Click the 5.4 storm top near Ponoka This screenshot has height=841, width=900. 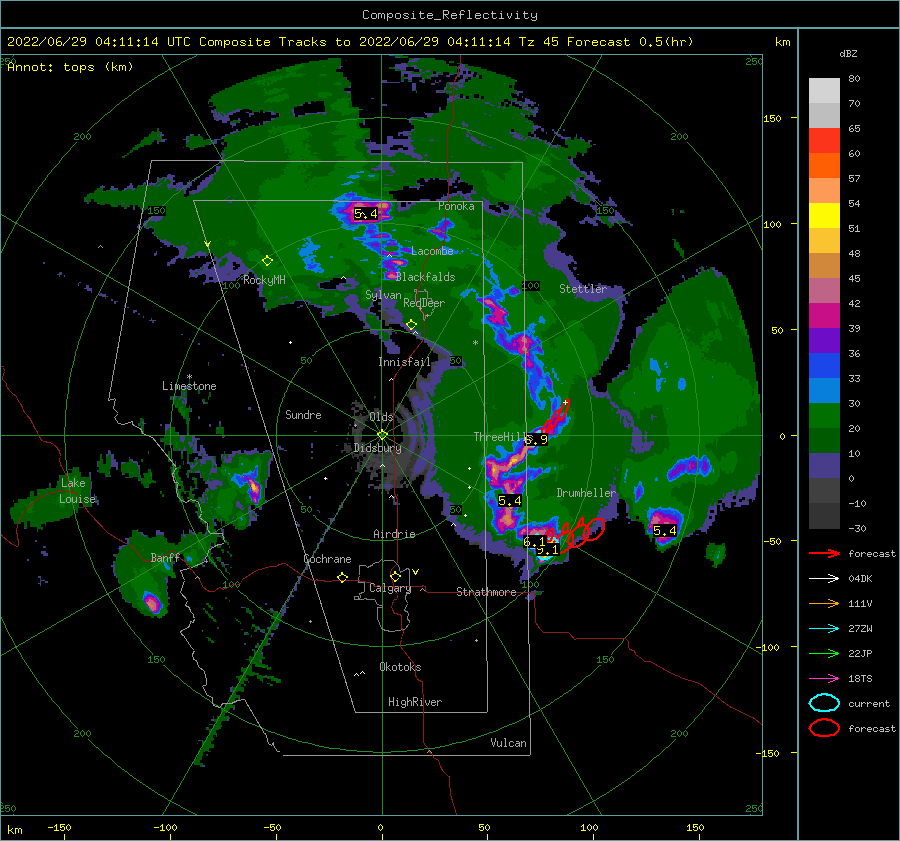366,214
